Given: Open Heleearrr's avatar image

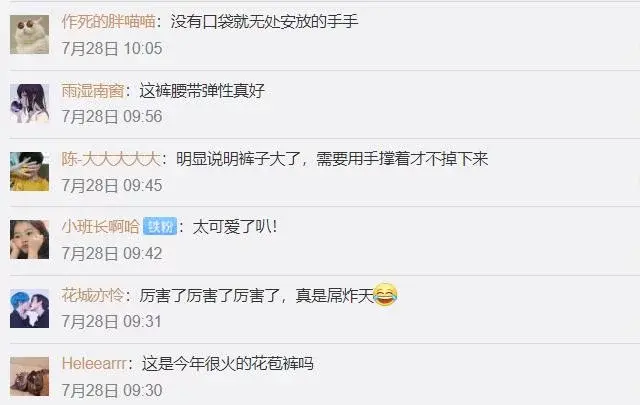Looking at the screenshot, I should (29, 376).
